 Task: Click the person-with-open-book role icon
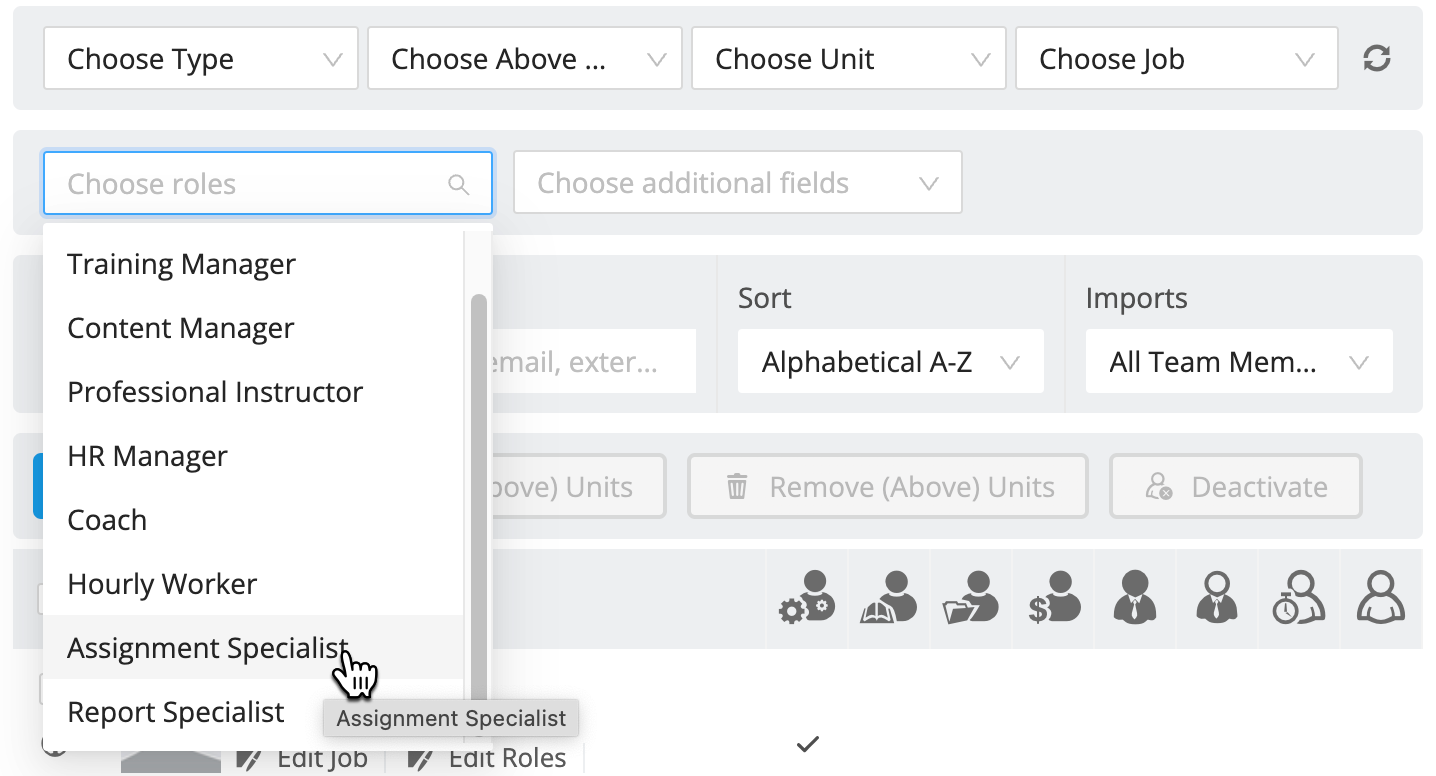pyautogui.click(x=889, y=598)
